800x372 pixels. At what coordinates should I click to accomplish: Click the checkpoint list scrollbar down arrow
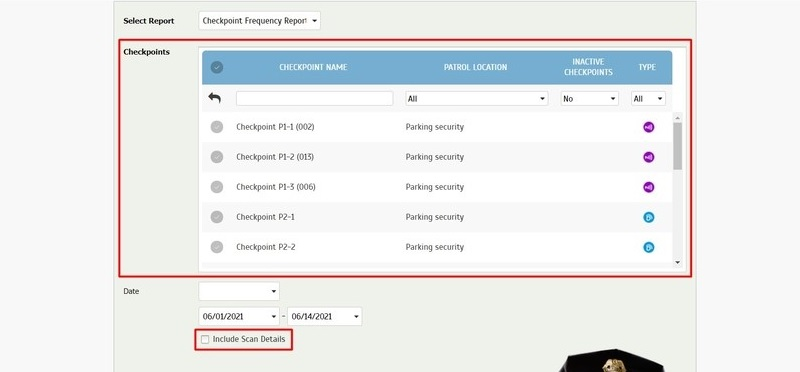678,262
